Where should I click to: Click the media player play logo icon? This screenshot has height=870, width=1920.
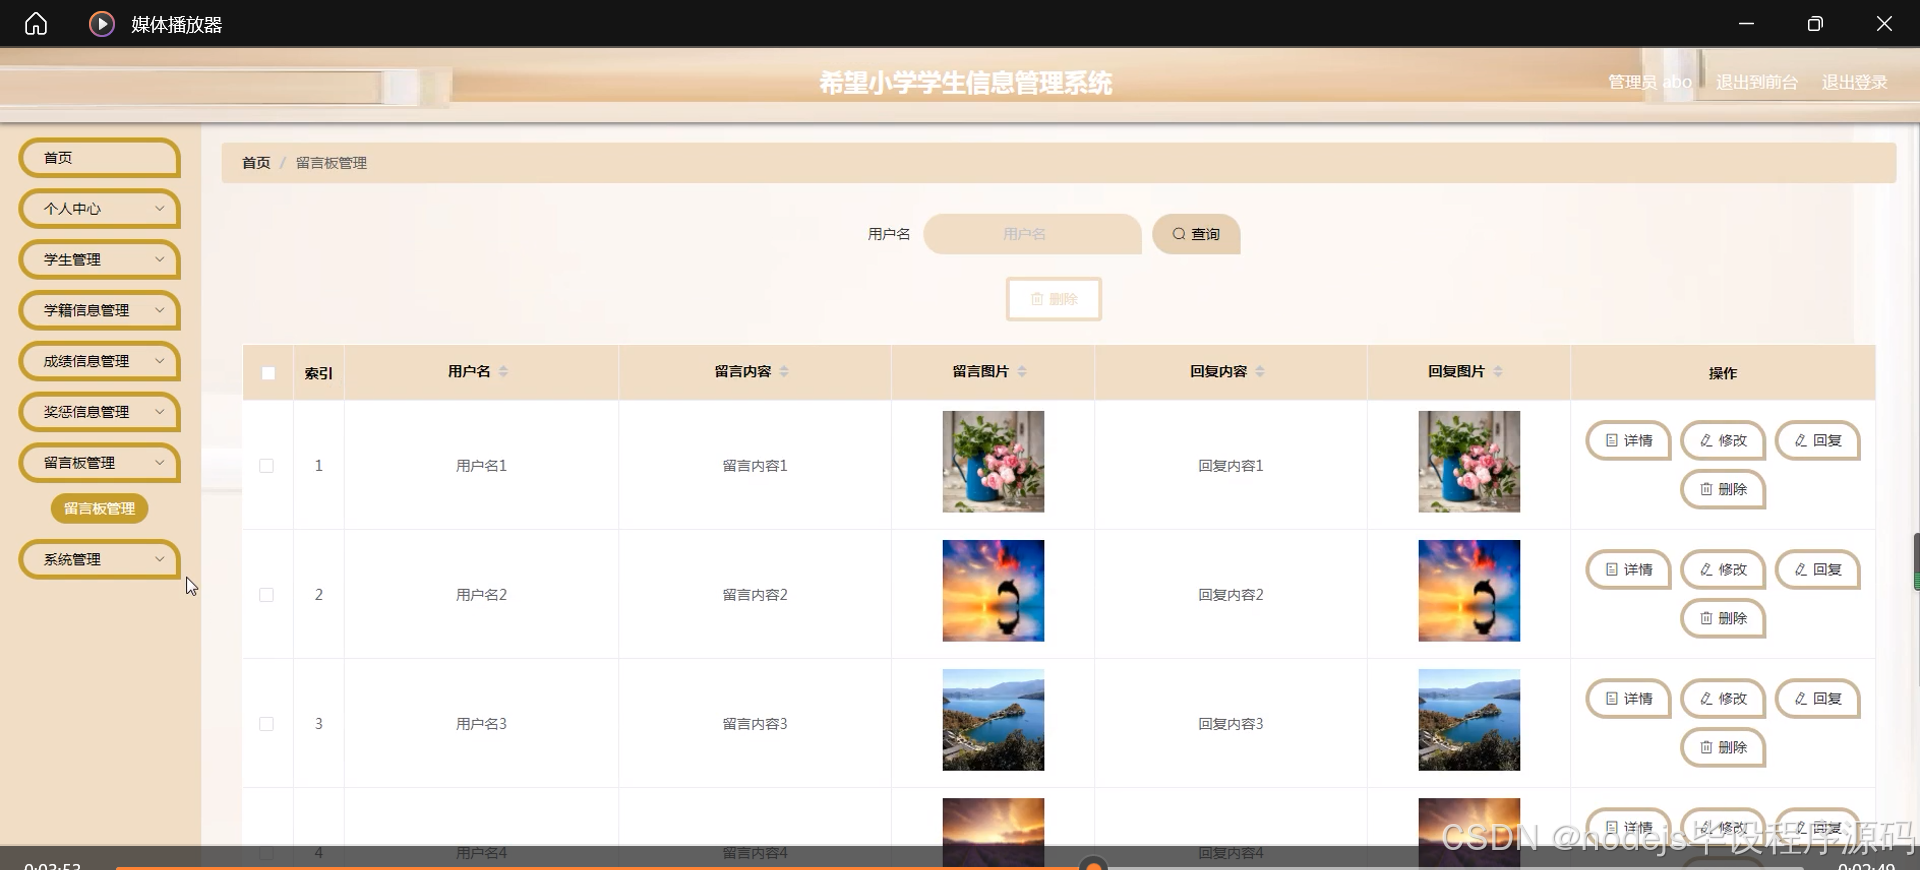pos(101,23)
